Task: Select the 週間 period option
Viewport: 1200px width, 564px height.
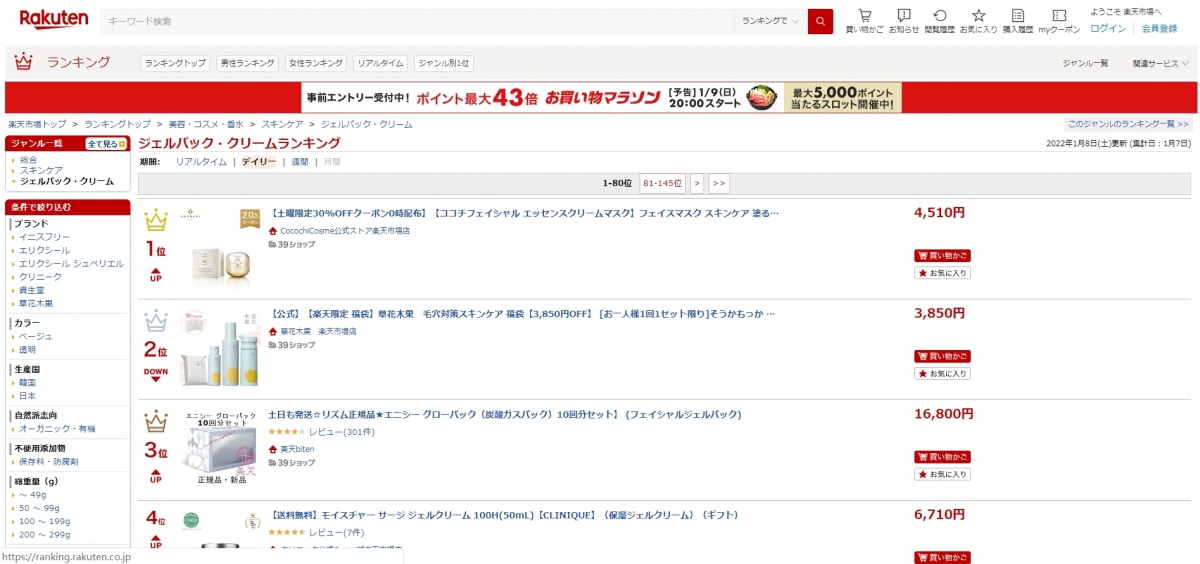Action: (x=300, y=162)
